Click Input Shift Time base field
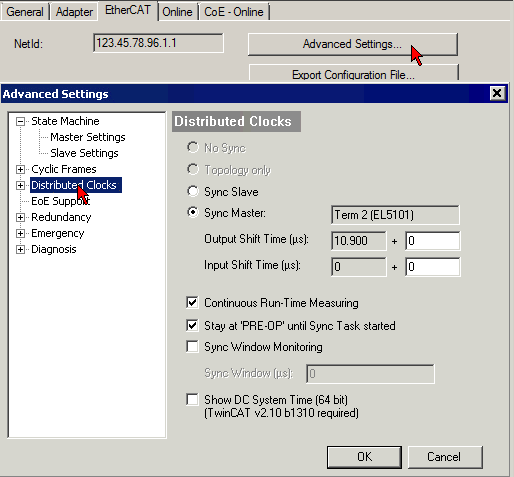This screenshot has width=514, height=477. point(359,267)
